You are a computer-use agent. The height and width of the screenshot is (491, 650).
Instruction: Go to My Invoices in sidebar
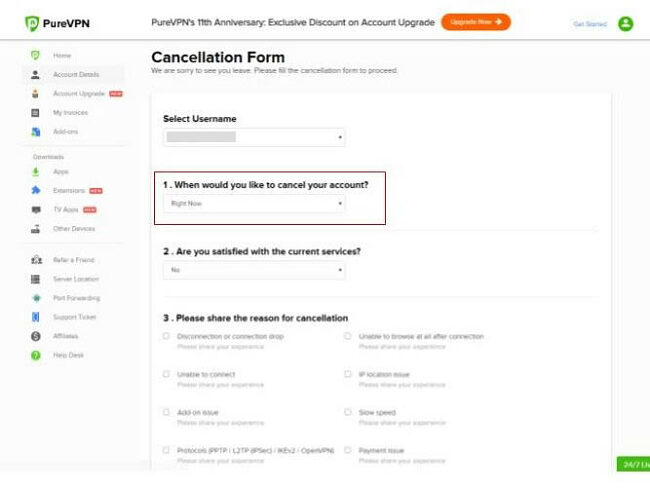[71, 113]
